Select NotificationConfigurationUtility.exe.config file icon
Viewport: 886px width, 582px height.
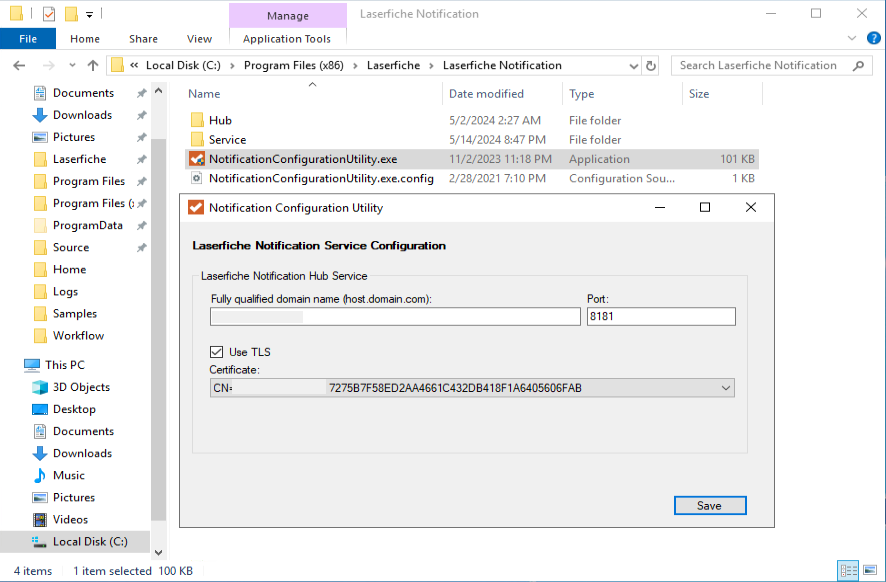click(197, 179)
